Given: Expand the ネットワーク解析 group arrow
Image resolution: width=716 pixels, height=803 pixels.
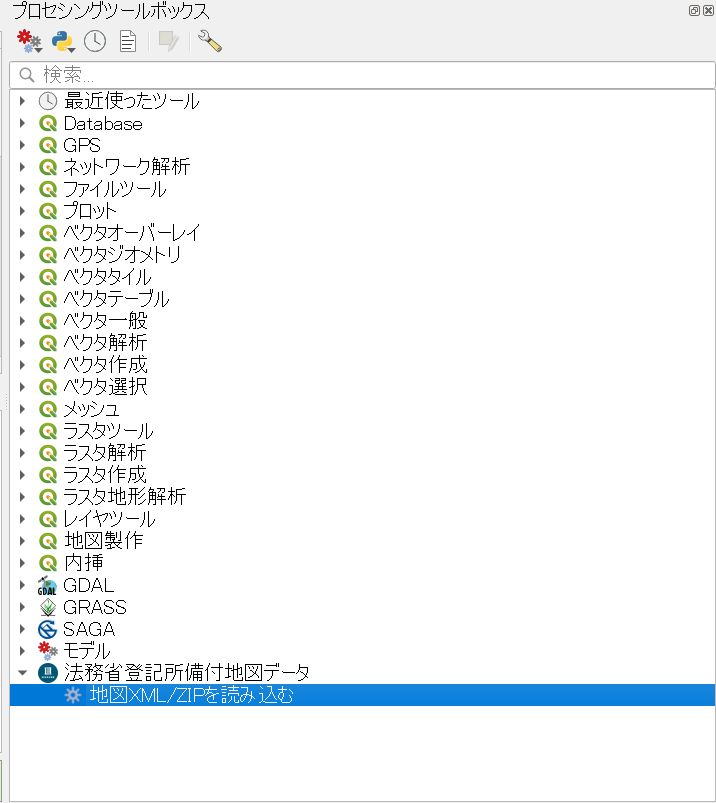Looking at the screenshot, I should click(x=22, y=167).
